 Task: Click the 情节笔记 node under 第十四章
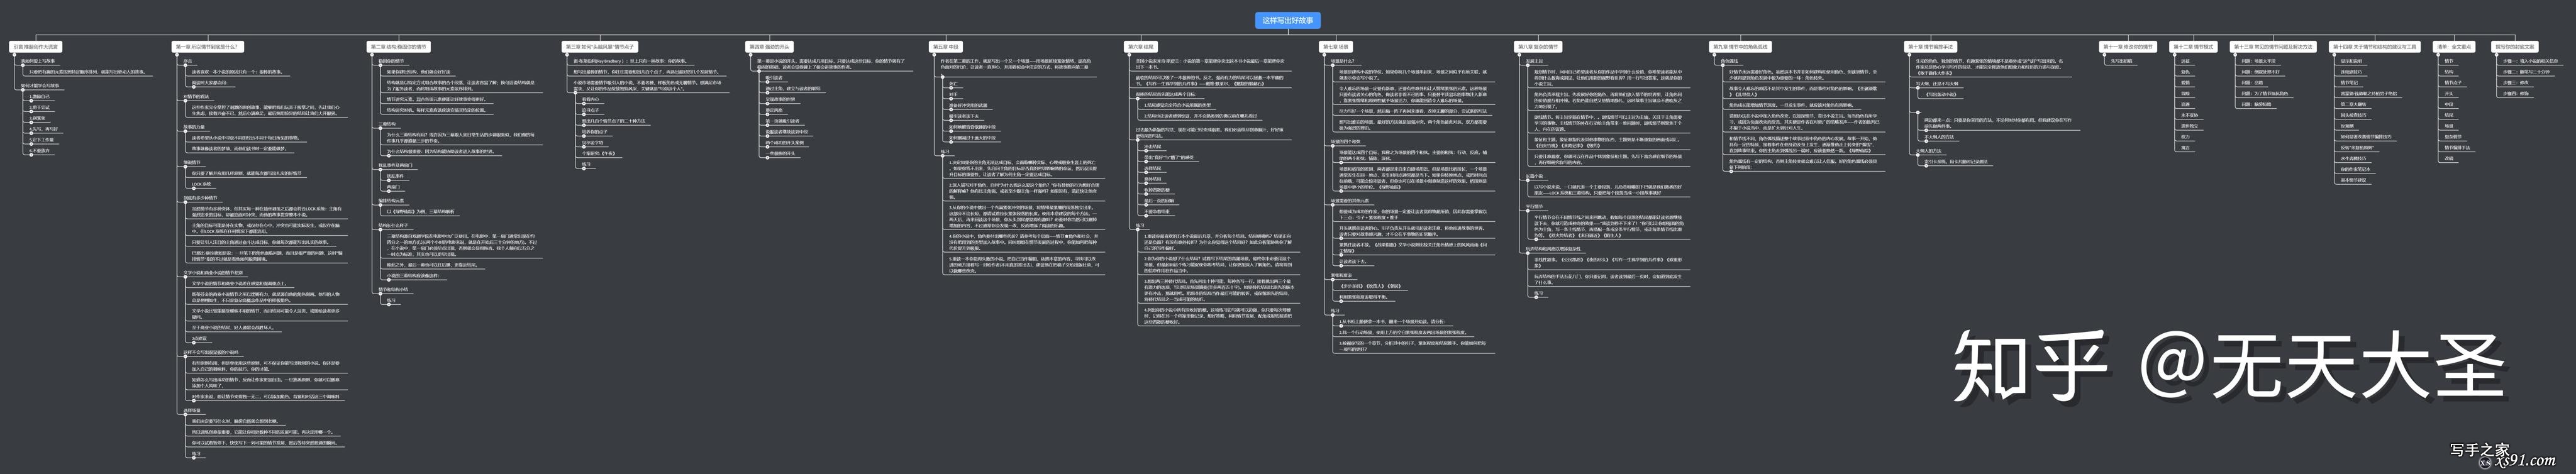(x=2350, y=83)
